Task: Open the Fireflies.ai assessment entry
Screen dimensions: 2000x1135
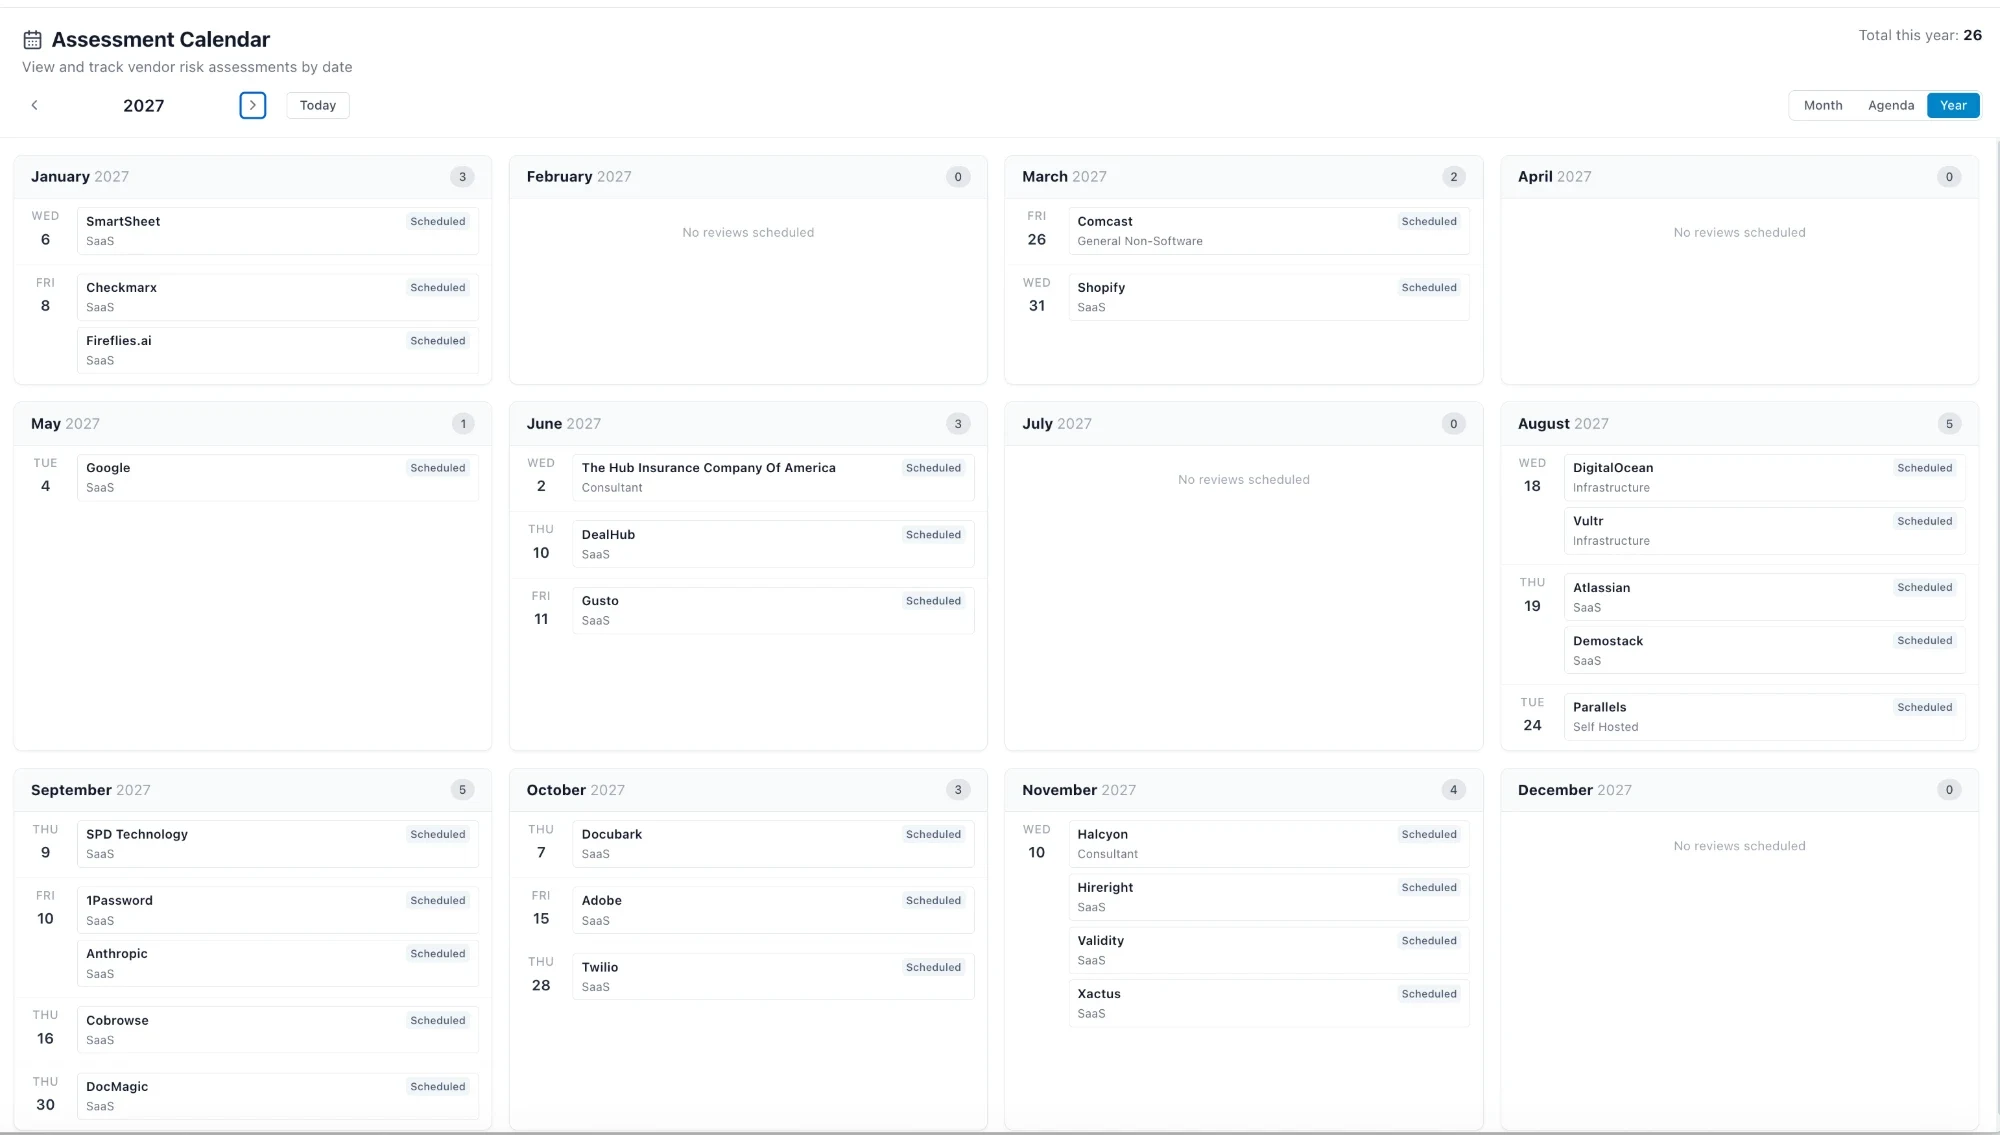Action: pyautogui.click(x=277, y=350)
